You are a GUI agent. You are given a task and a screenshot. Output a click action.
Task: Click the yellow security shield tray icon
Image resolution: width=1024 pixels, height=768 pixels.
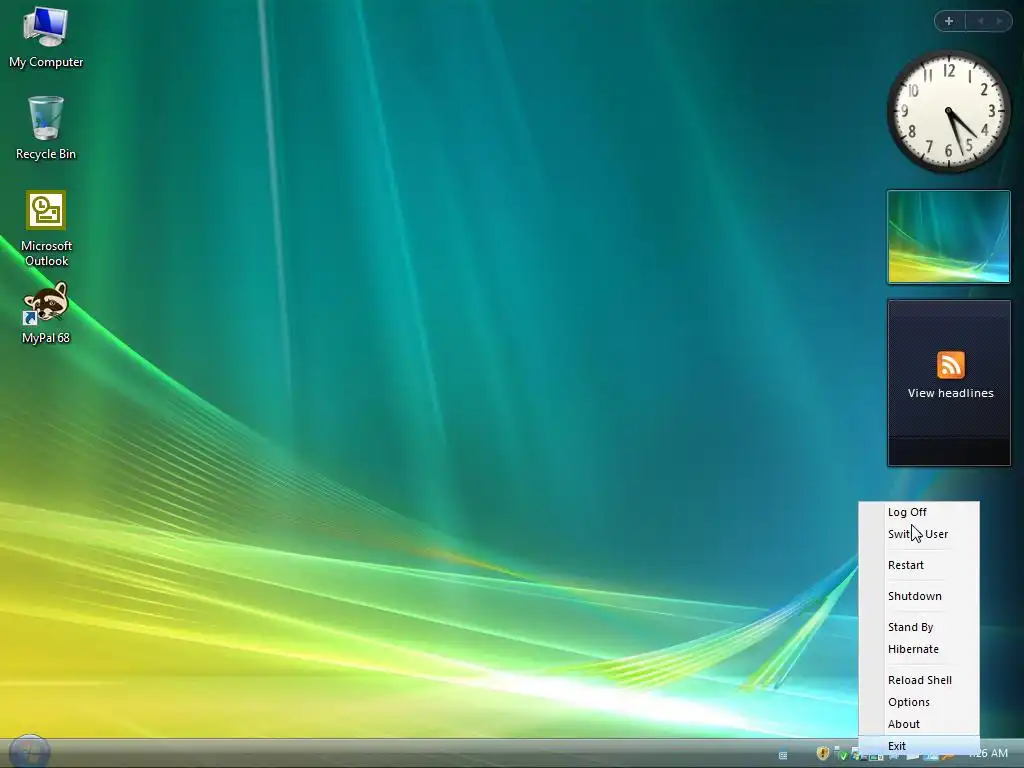pos(823,754)
